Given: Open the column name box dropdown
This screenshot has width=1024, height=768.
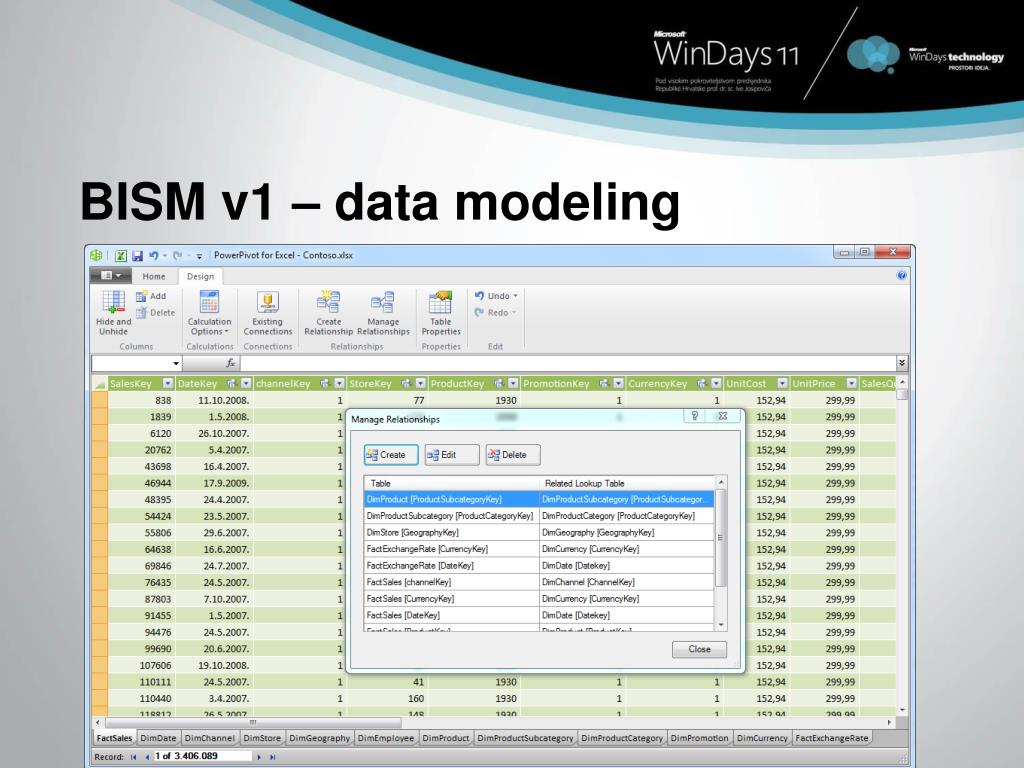Looking at the screenshot, I should [176, 364].
